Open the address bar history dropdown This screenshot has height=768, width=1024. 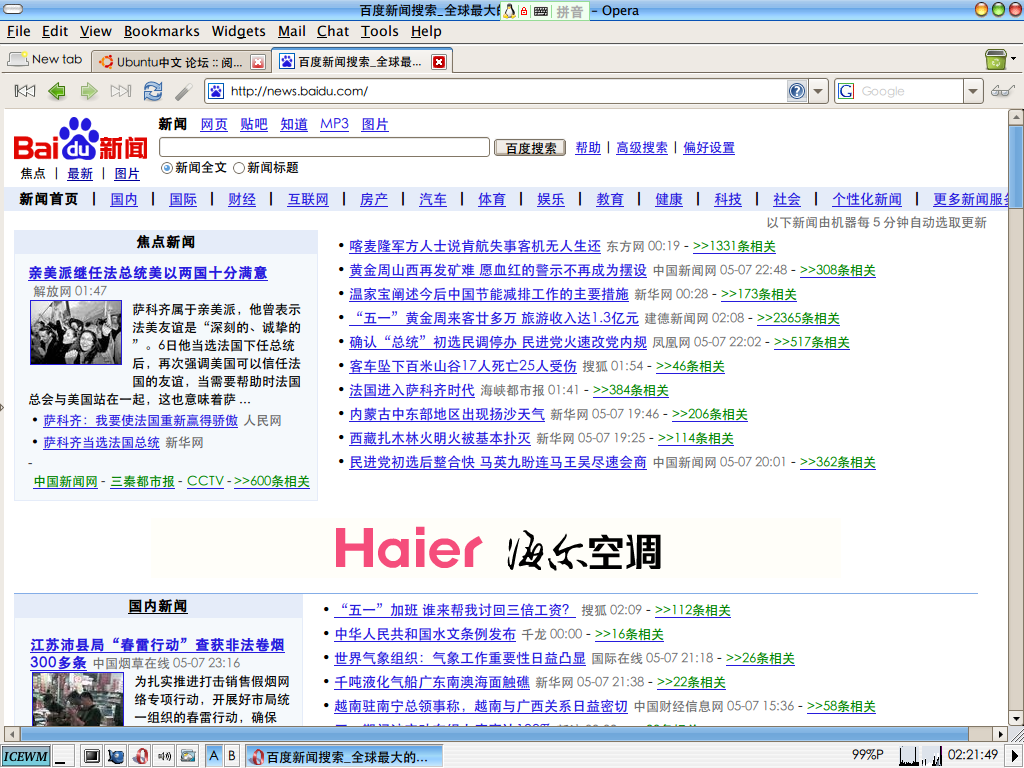click(818, 91)
